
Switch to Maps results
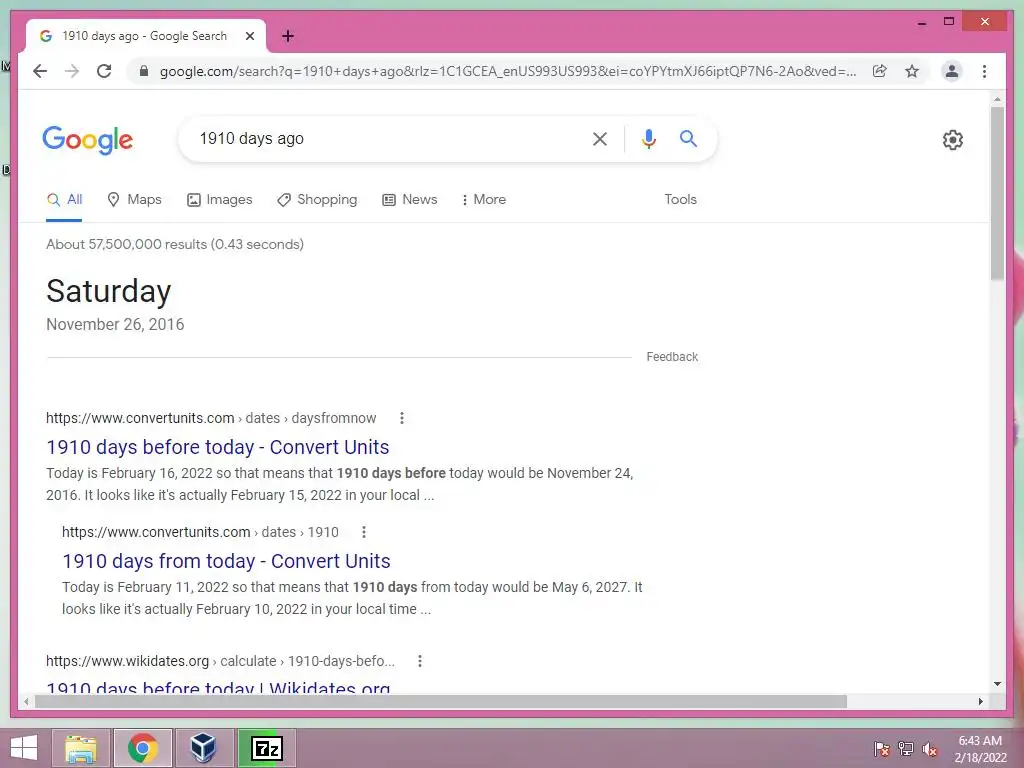[134, 199]
